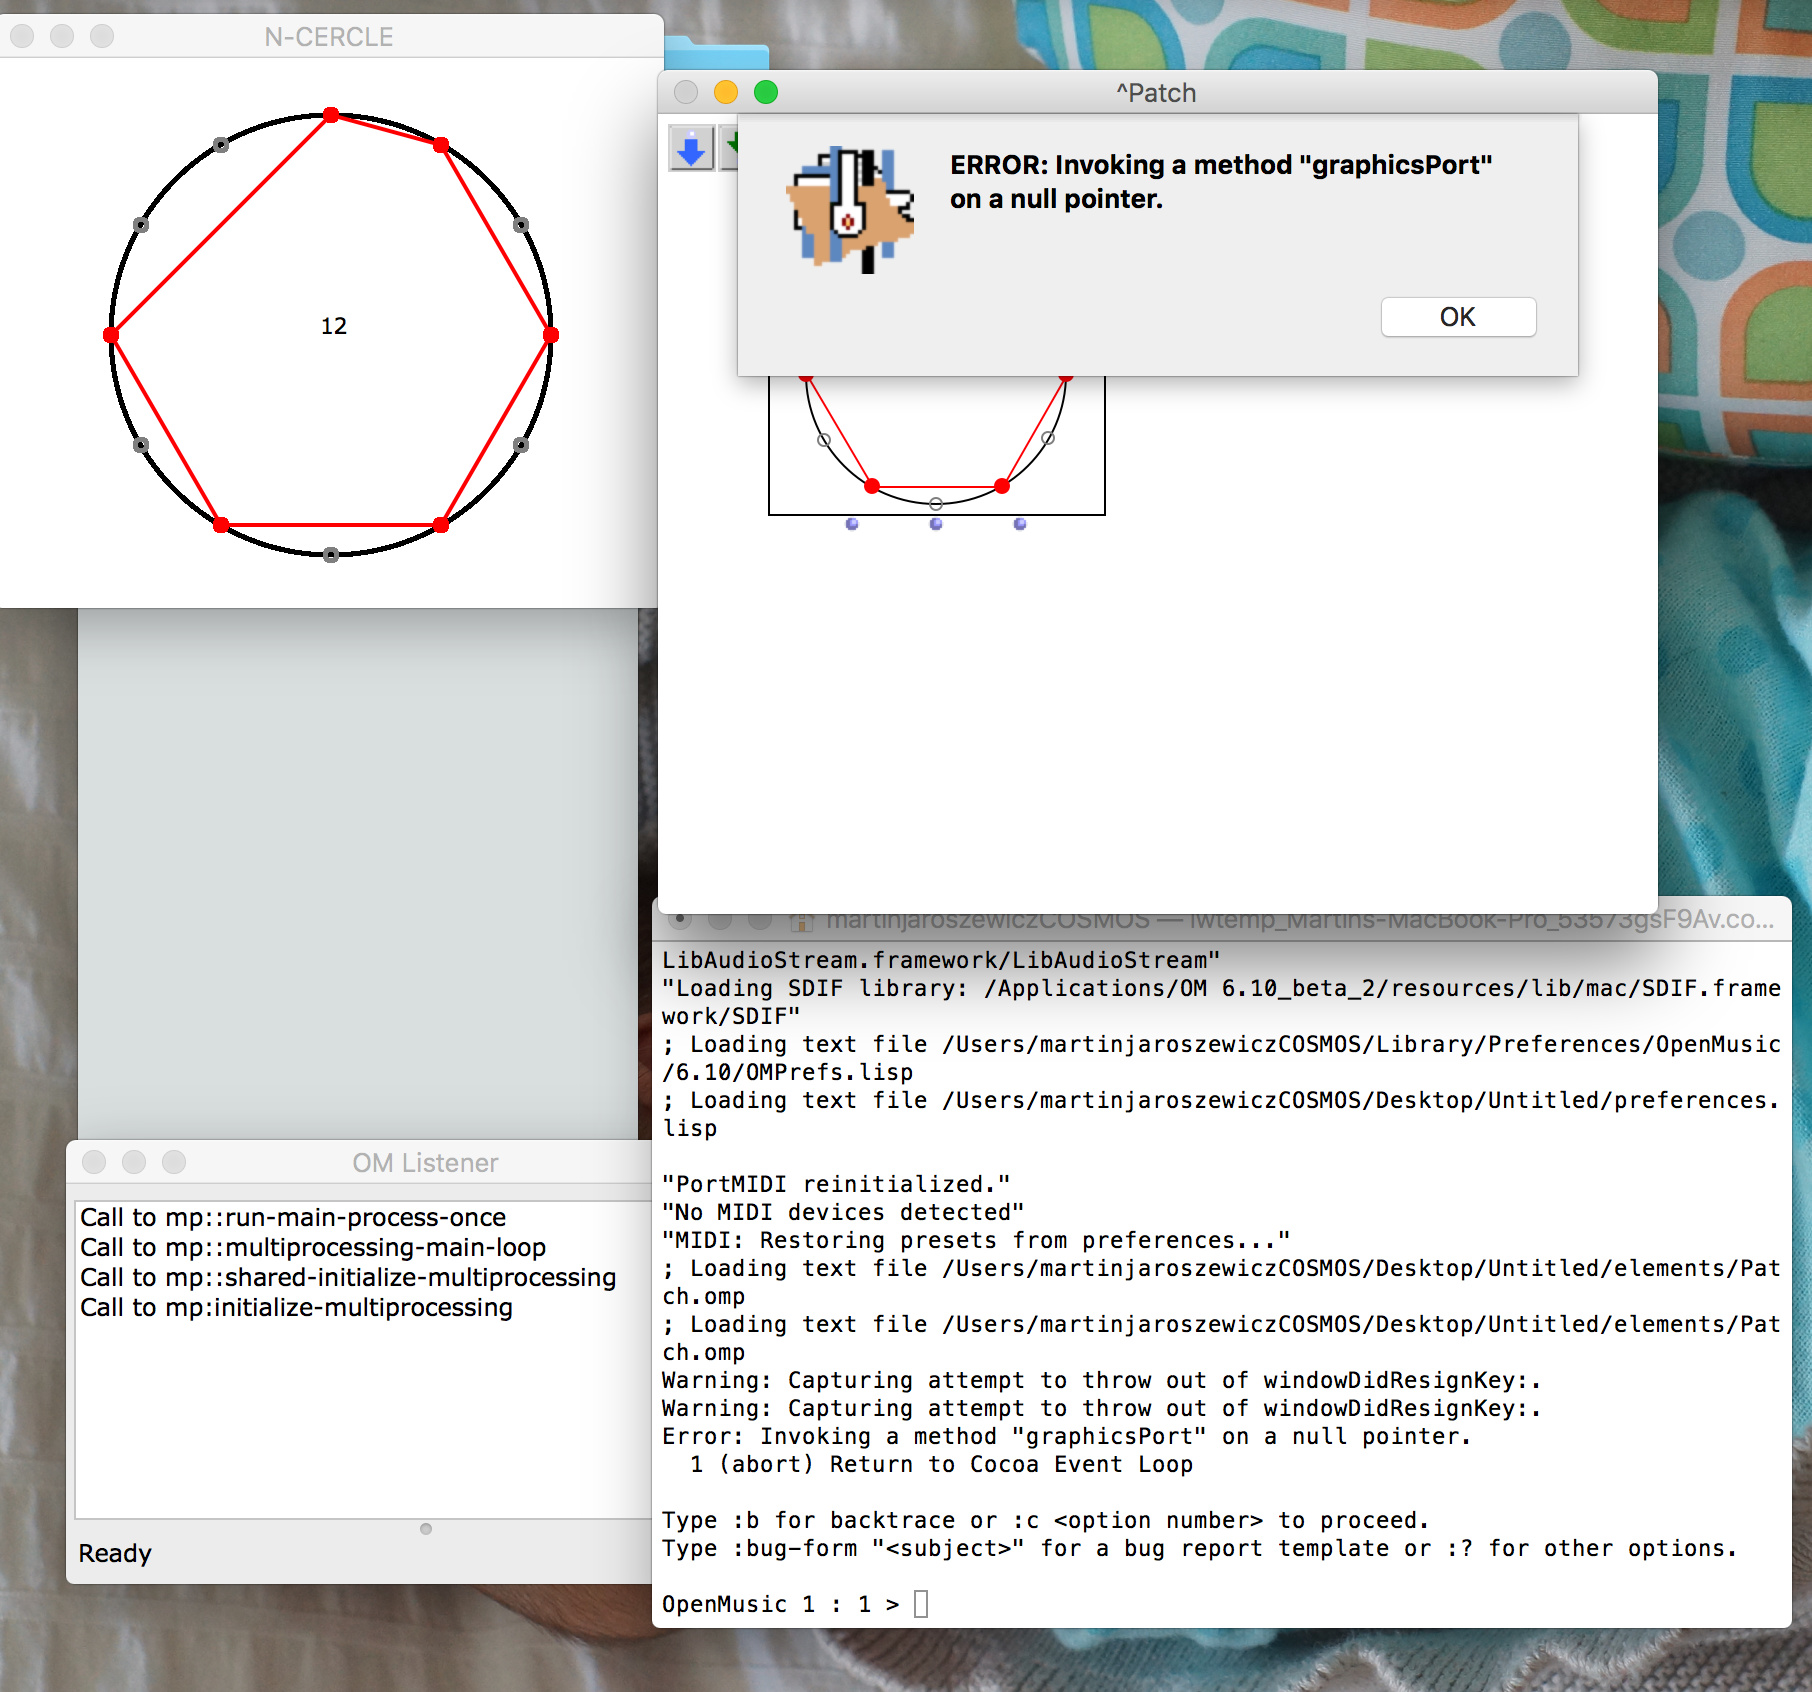This screenshot has height=1692, width=1812.
Task: Zoom the Patch window with green button
Action: (766, 92)
